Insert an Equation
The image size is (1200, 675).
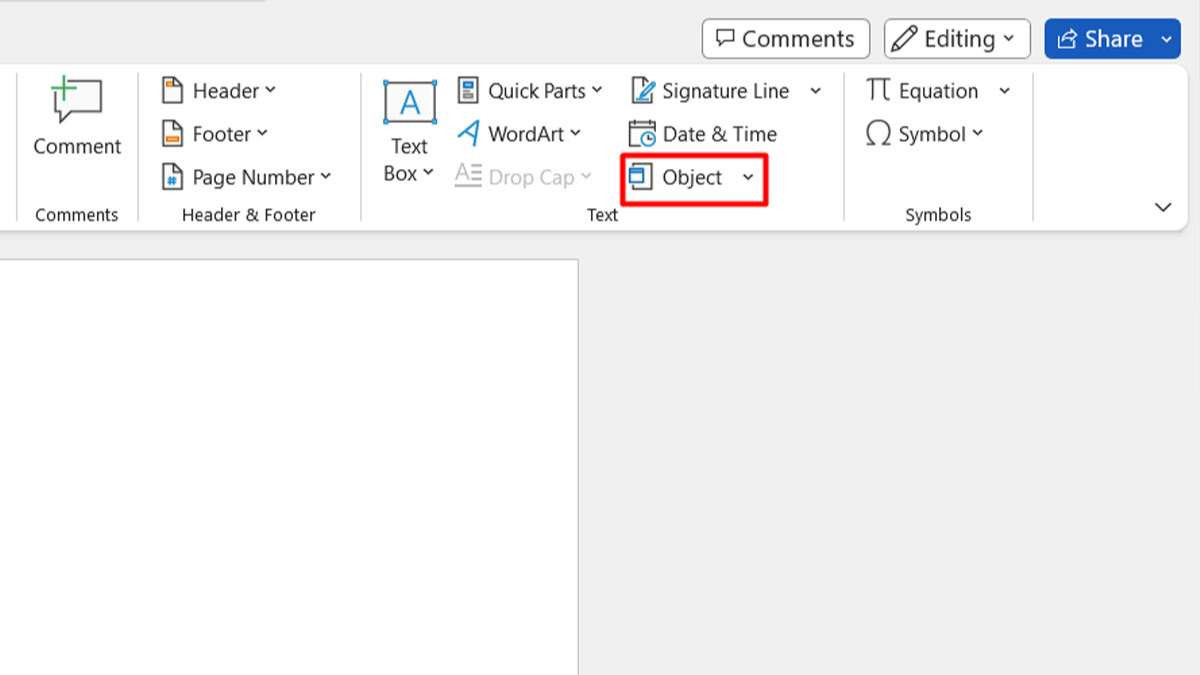click(925, 90)
